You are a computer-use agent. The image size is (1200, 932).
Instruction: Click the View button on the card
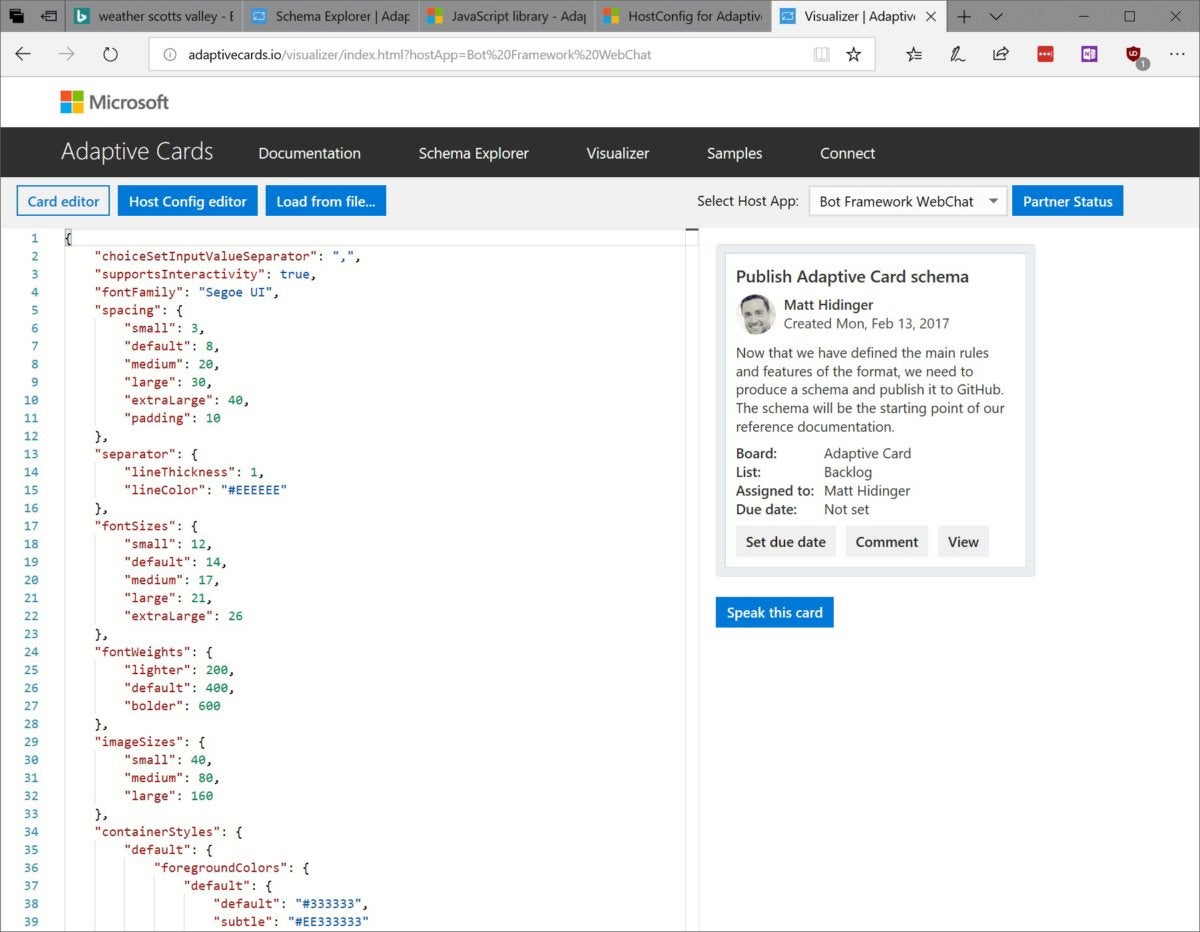[963, 542]
